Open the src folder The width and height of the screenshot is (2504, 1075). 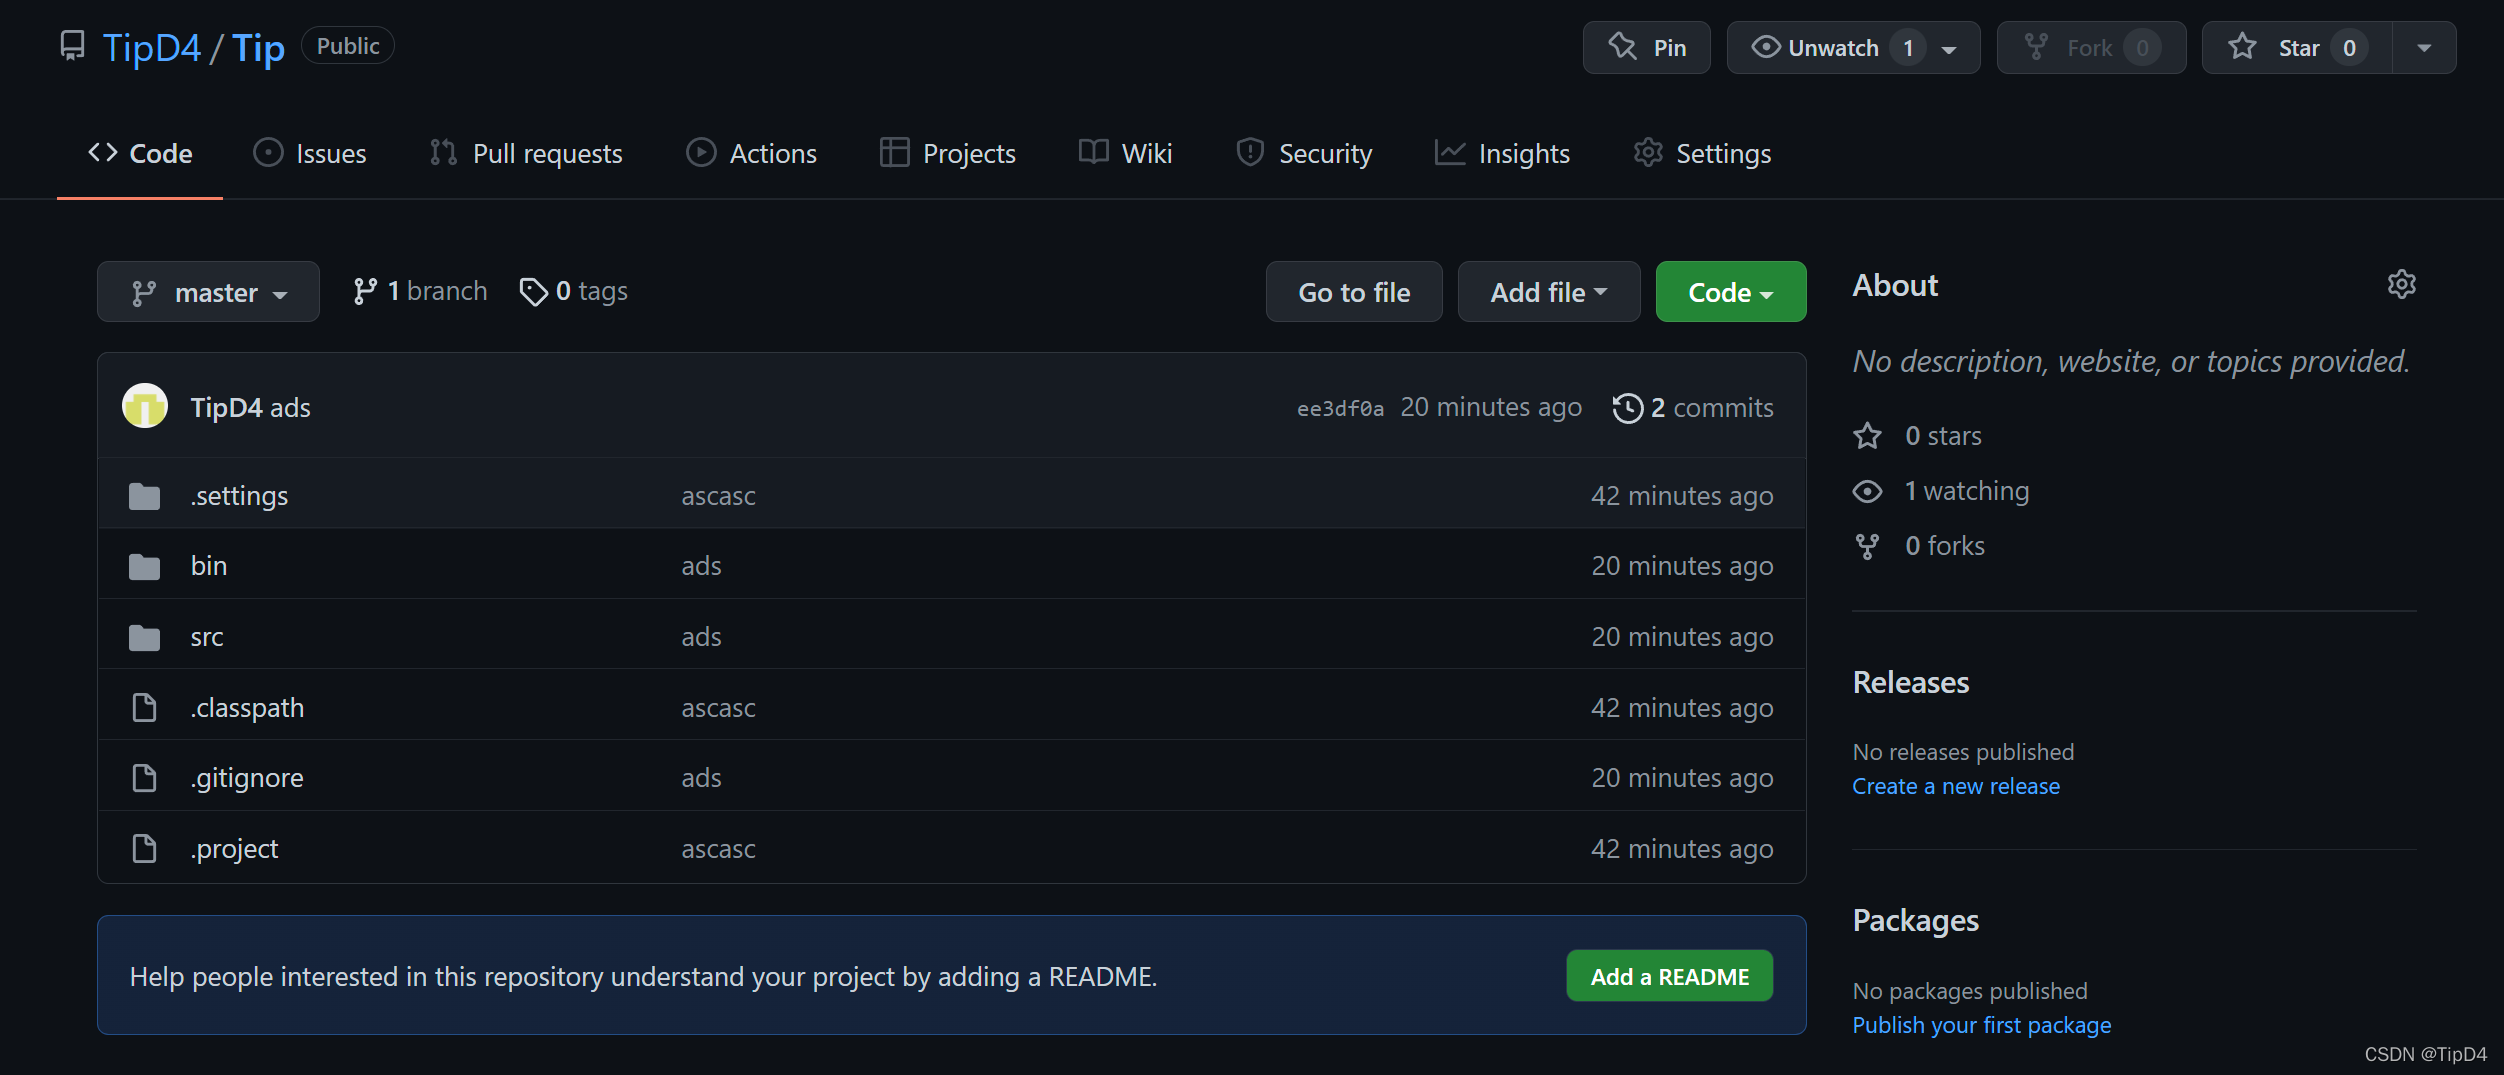point(207,637)
